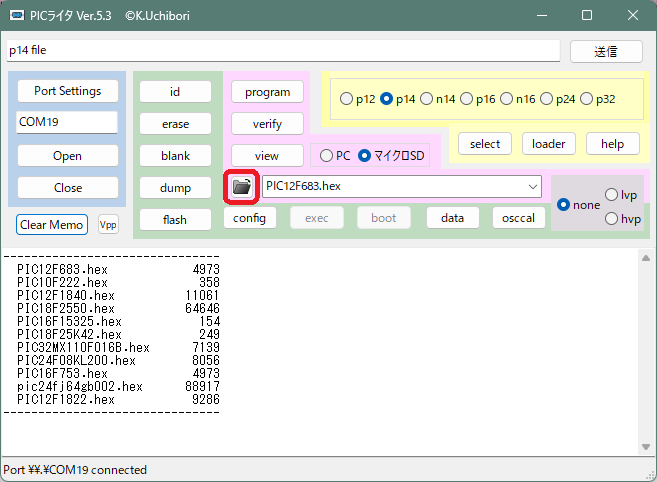Viewport: 657px width, 482px height.
Task: Click the Clear Memo button
Action: [53, 224]
